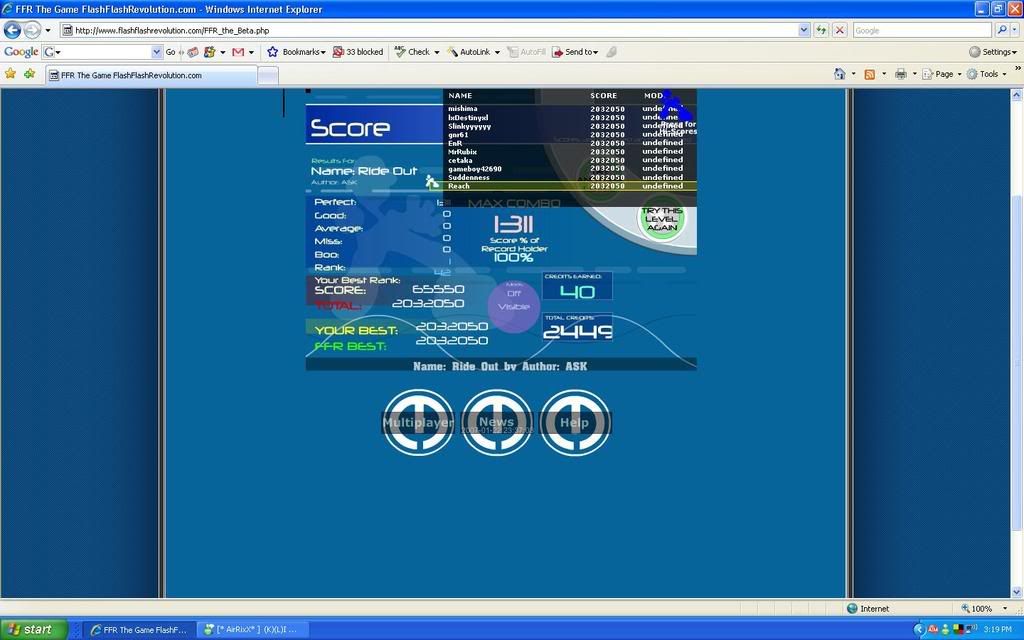The width and height of the screenshot is (1024, 640).
Task: Click the browser Back arrow button
Action: click(x=13, y=30)
